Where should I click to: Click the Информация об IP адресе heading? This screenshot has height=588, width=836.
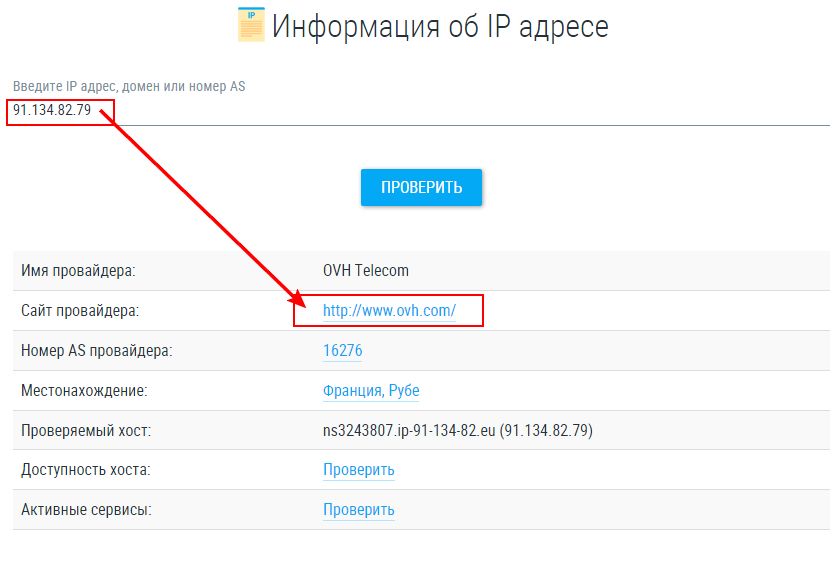(x=440, y=26)
